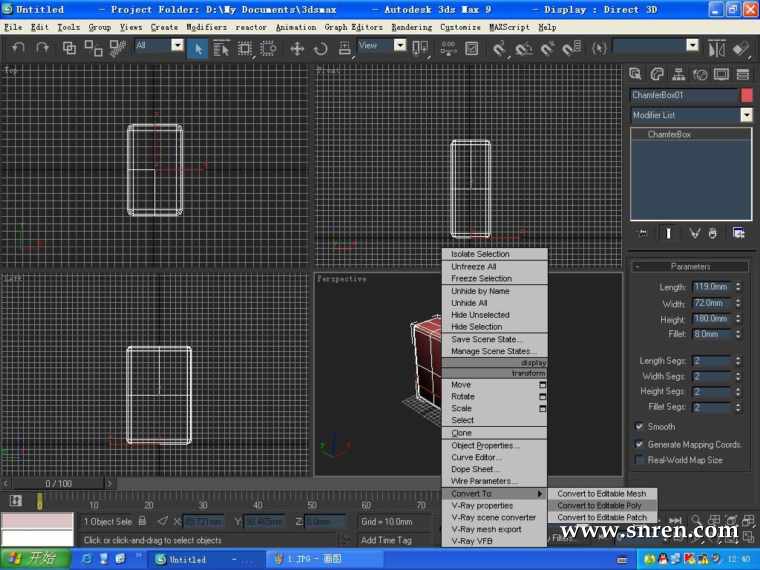Toggle the Smooth checkbox

pos(639,427)
